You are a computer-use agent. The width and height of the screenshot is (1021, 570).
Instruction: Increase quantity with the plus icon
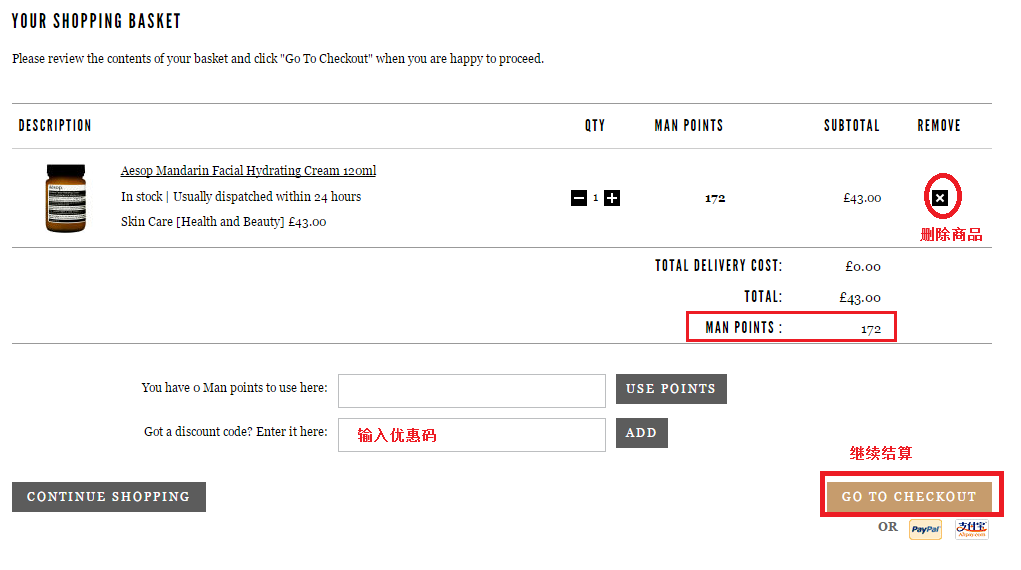click(612, 198)
